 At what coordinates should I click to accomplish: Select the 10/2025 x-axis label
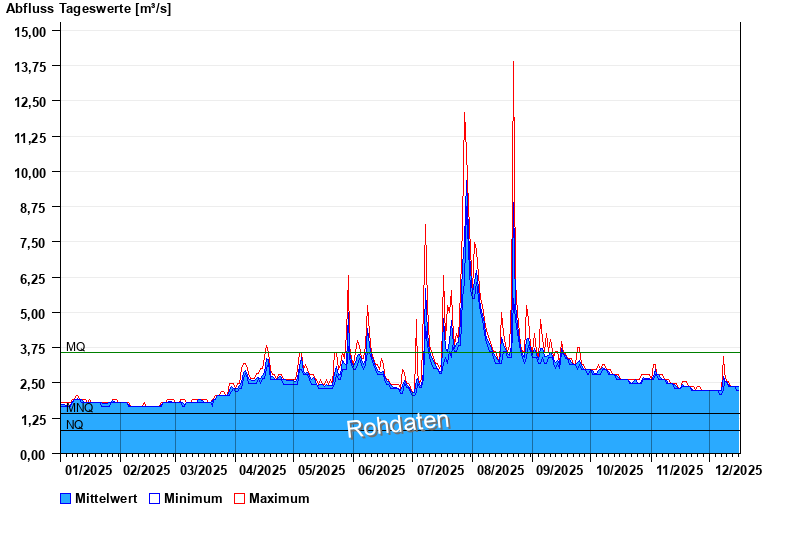pos(618,470)
